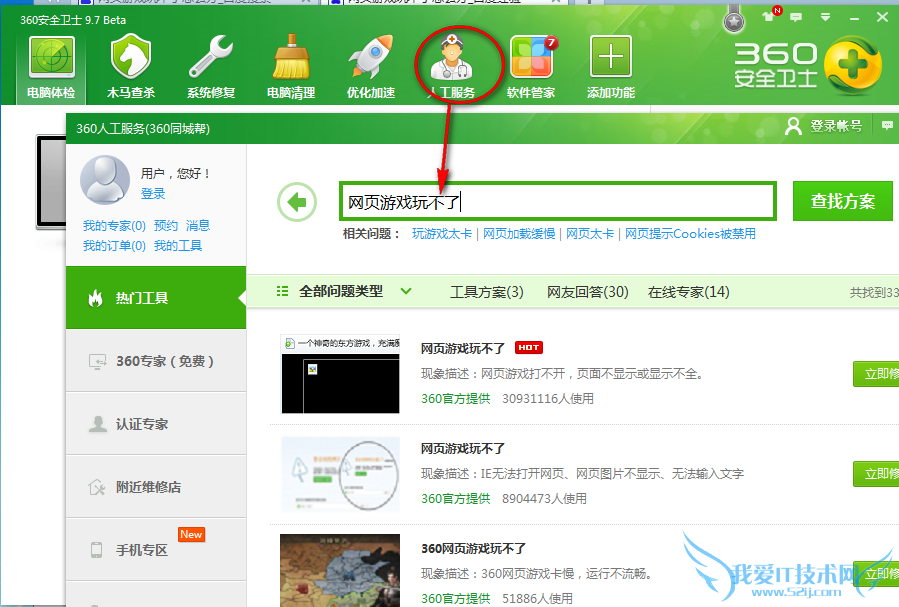899x607 pixels.
Task: Click related question 玩游戏太卡
Action: [442, 234]
